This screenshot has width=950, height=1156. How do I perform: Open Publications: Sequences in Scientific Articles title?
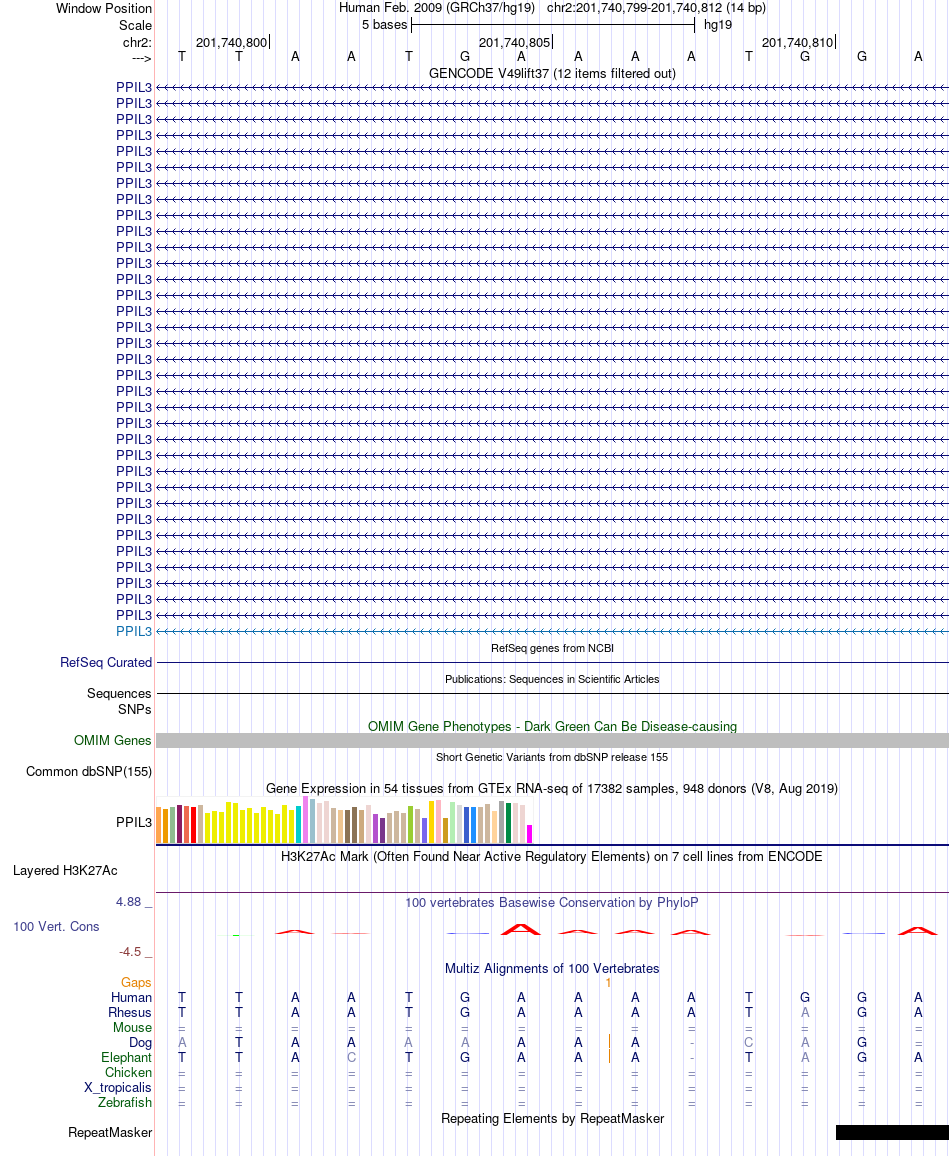click(552, 679)
